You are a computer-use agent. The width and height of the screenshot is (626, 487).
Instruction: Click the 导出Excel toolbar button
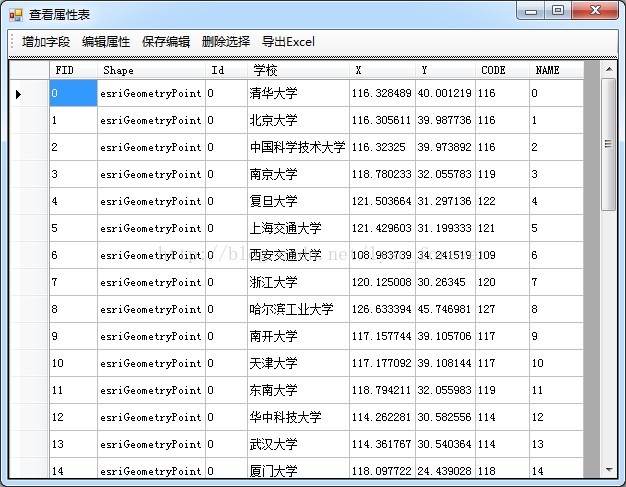point(288,42)
